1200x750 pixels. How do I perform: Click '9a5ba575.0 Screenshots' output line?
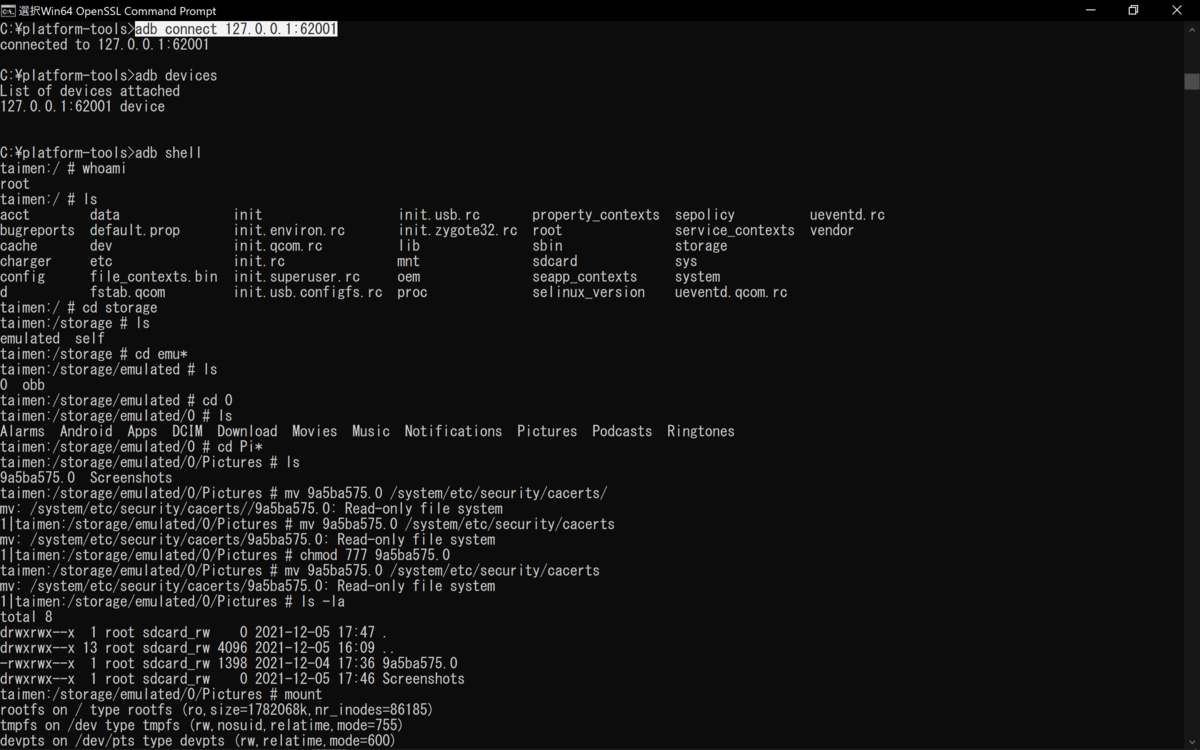(x=86, y=478)
